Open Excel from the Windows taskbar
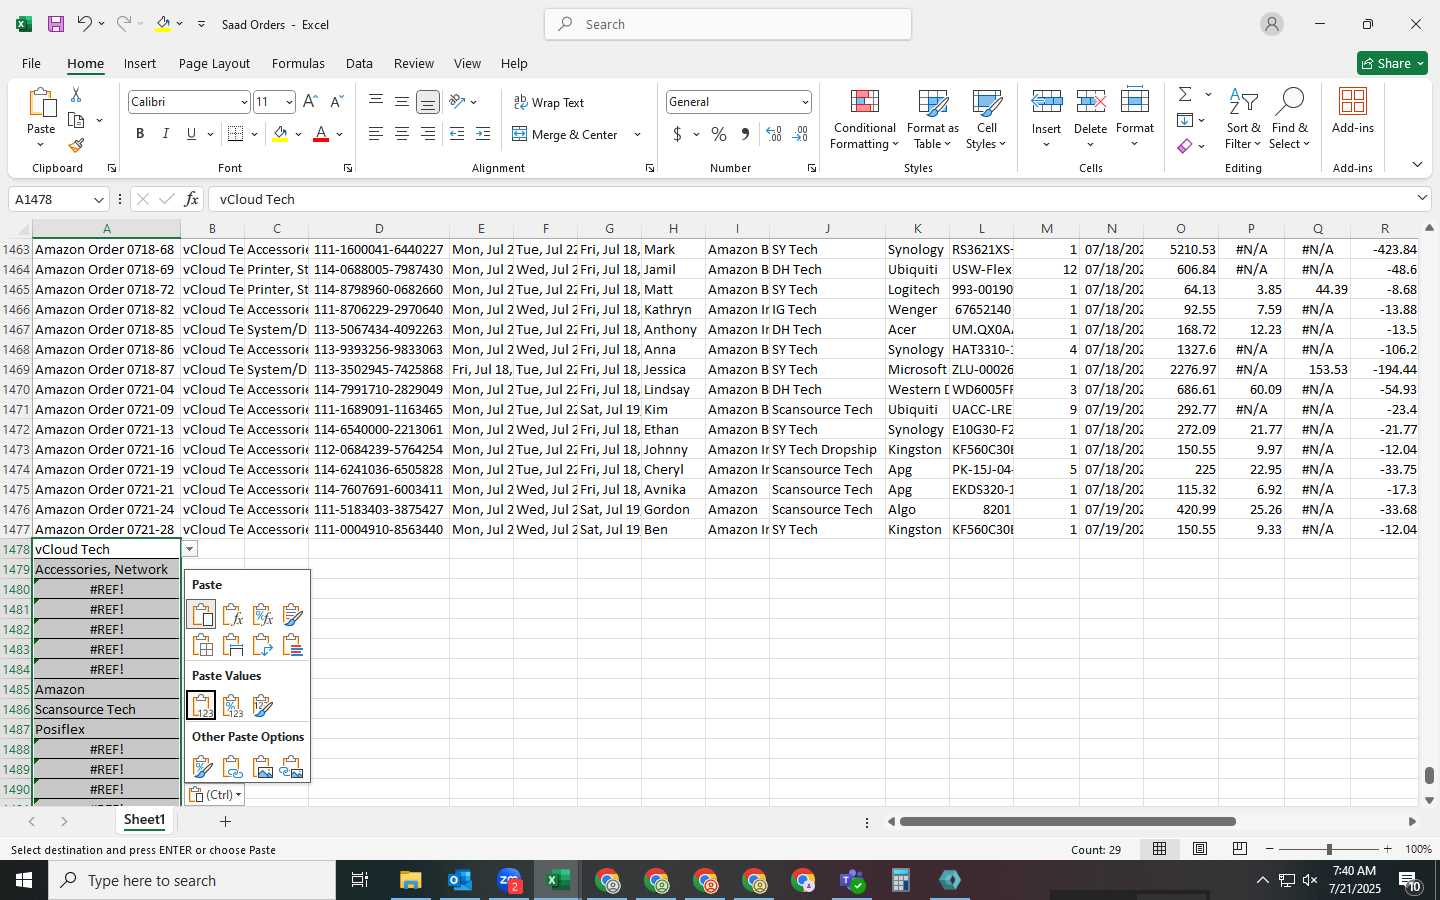The width and height of the screenshot is (1440, 900). [x=558, y=880]
